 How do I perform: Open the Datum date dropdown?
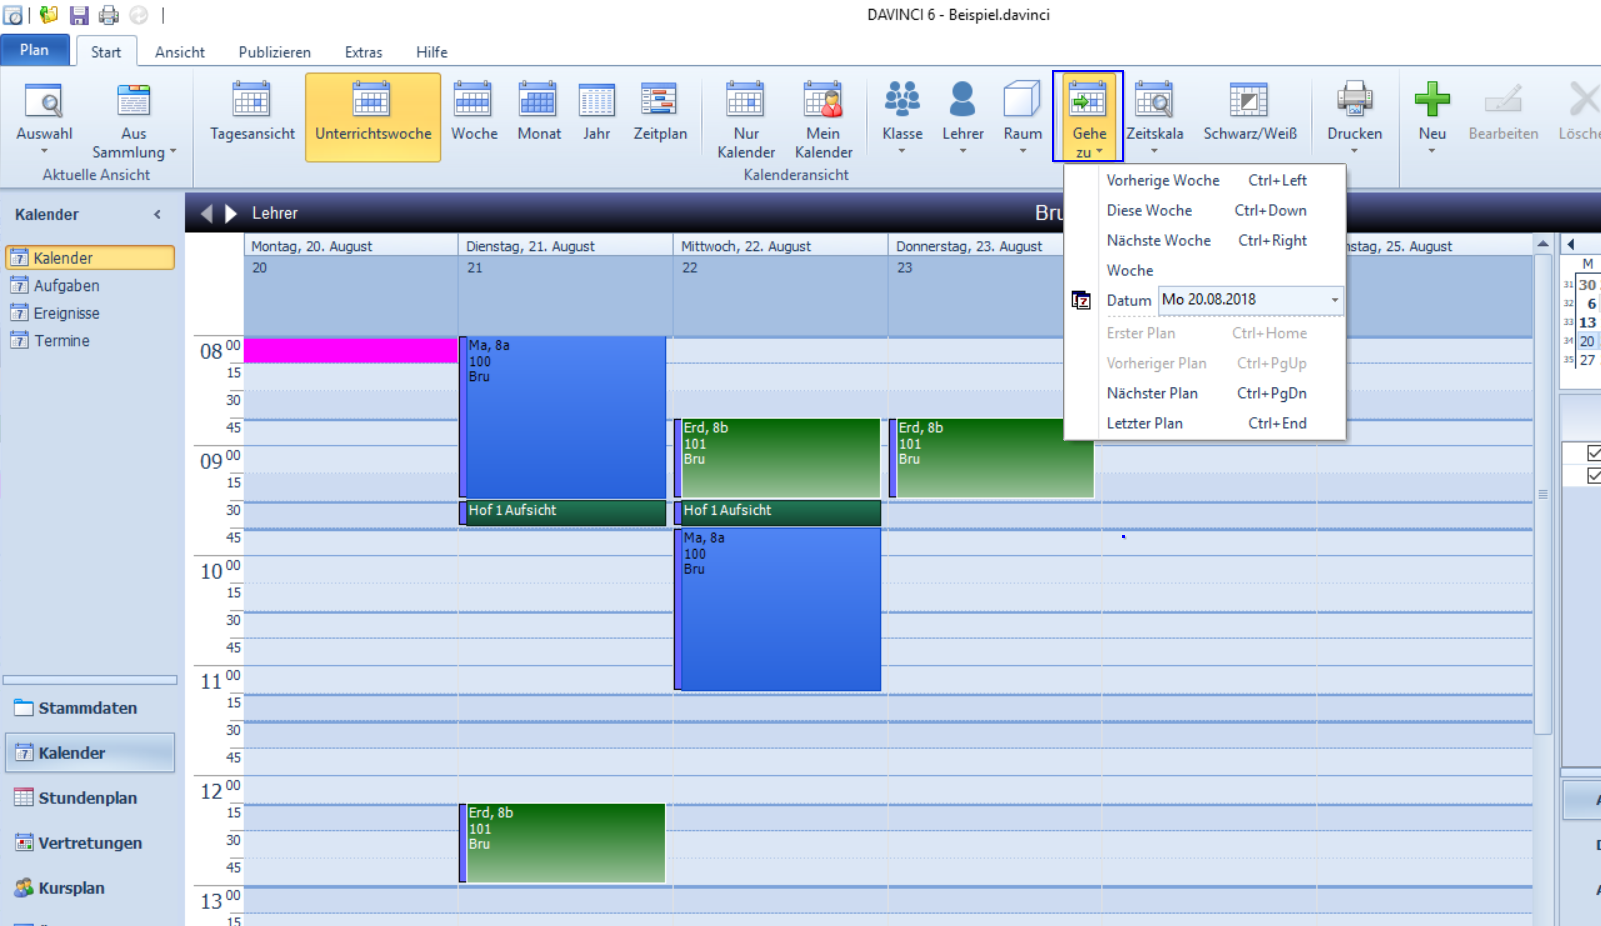click(1334, 300)
